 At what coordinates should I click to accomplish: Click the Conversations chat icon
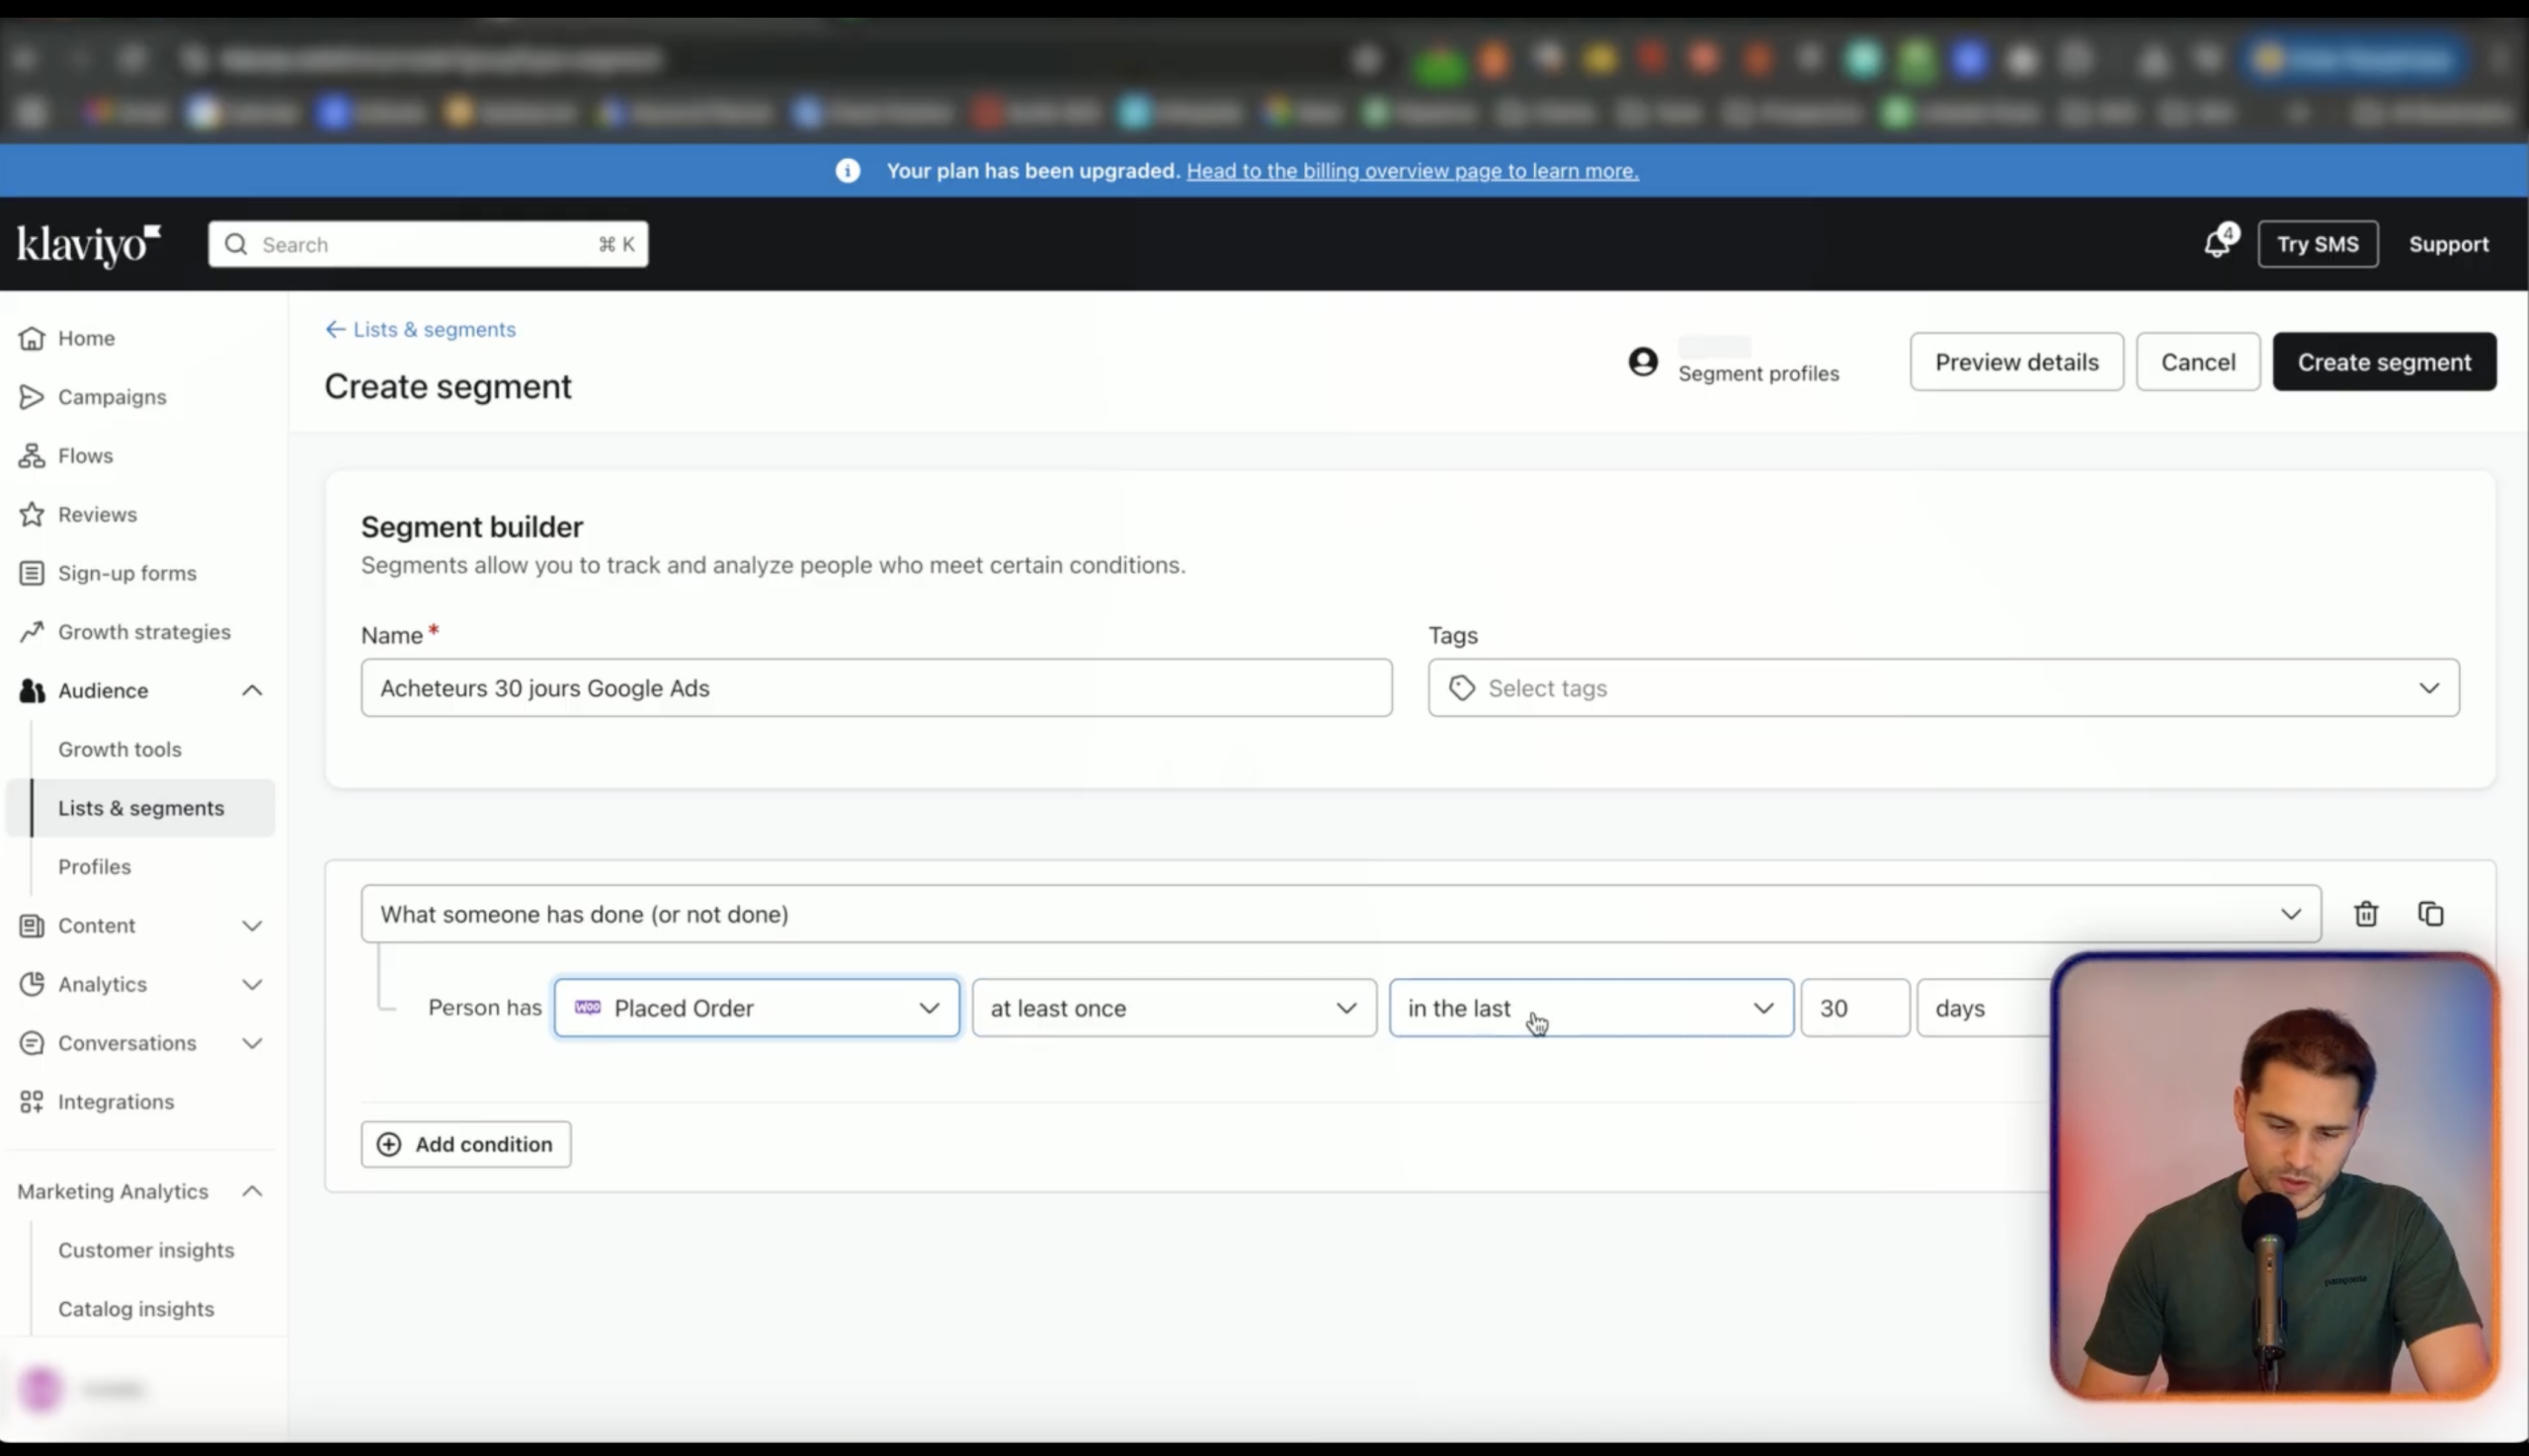tap(32, 1043)
